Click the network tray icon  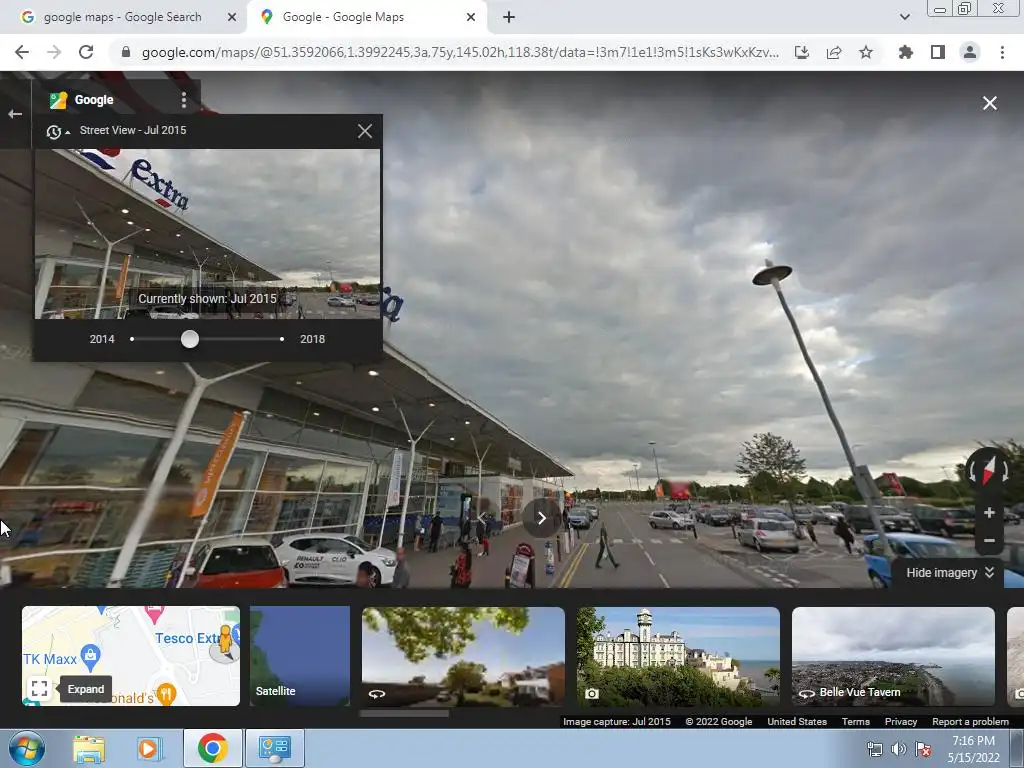(874, 749)
